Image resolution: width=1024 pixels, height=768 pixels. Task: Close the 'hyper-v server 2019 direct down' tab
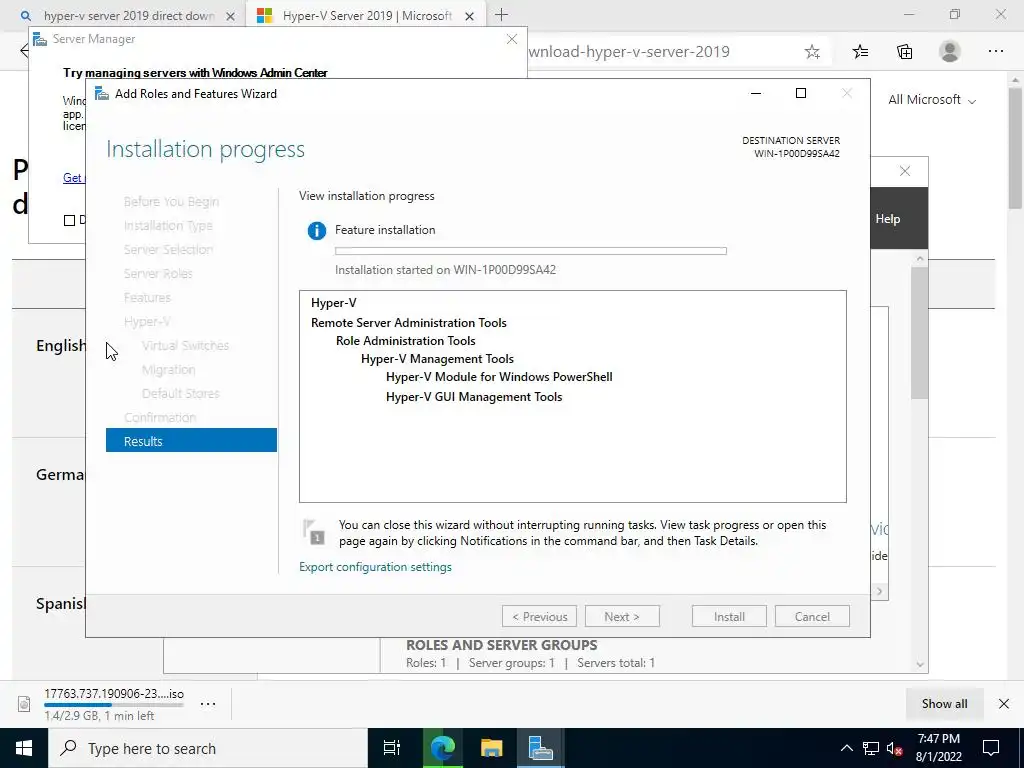tap(230, 16)
